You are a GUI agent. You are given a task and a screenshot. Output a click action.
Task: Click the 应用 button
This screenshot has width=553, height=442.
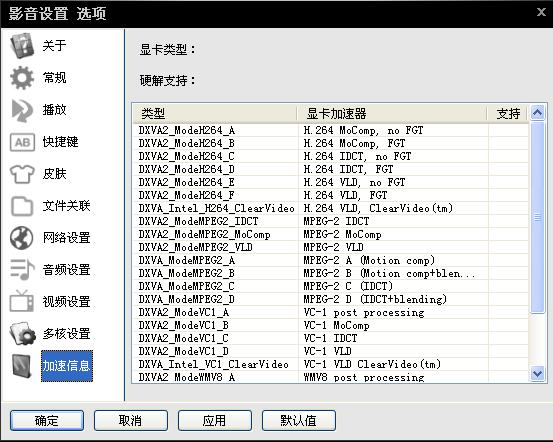[x=214, y=420]
